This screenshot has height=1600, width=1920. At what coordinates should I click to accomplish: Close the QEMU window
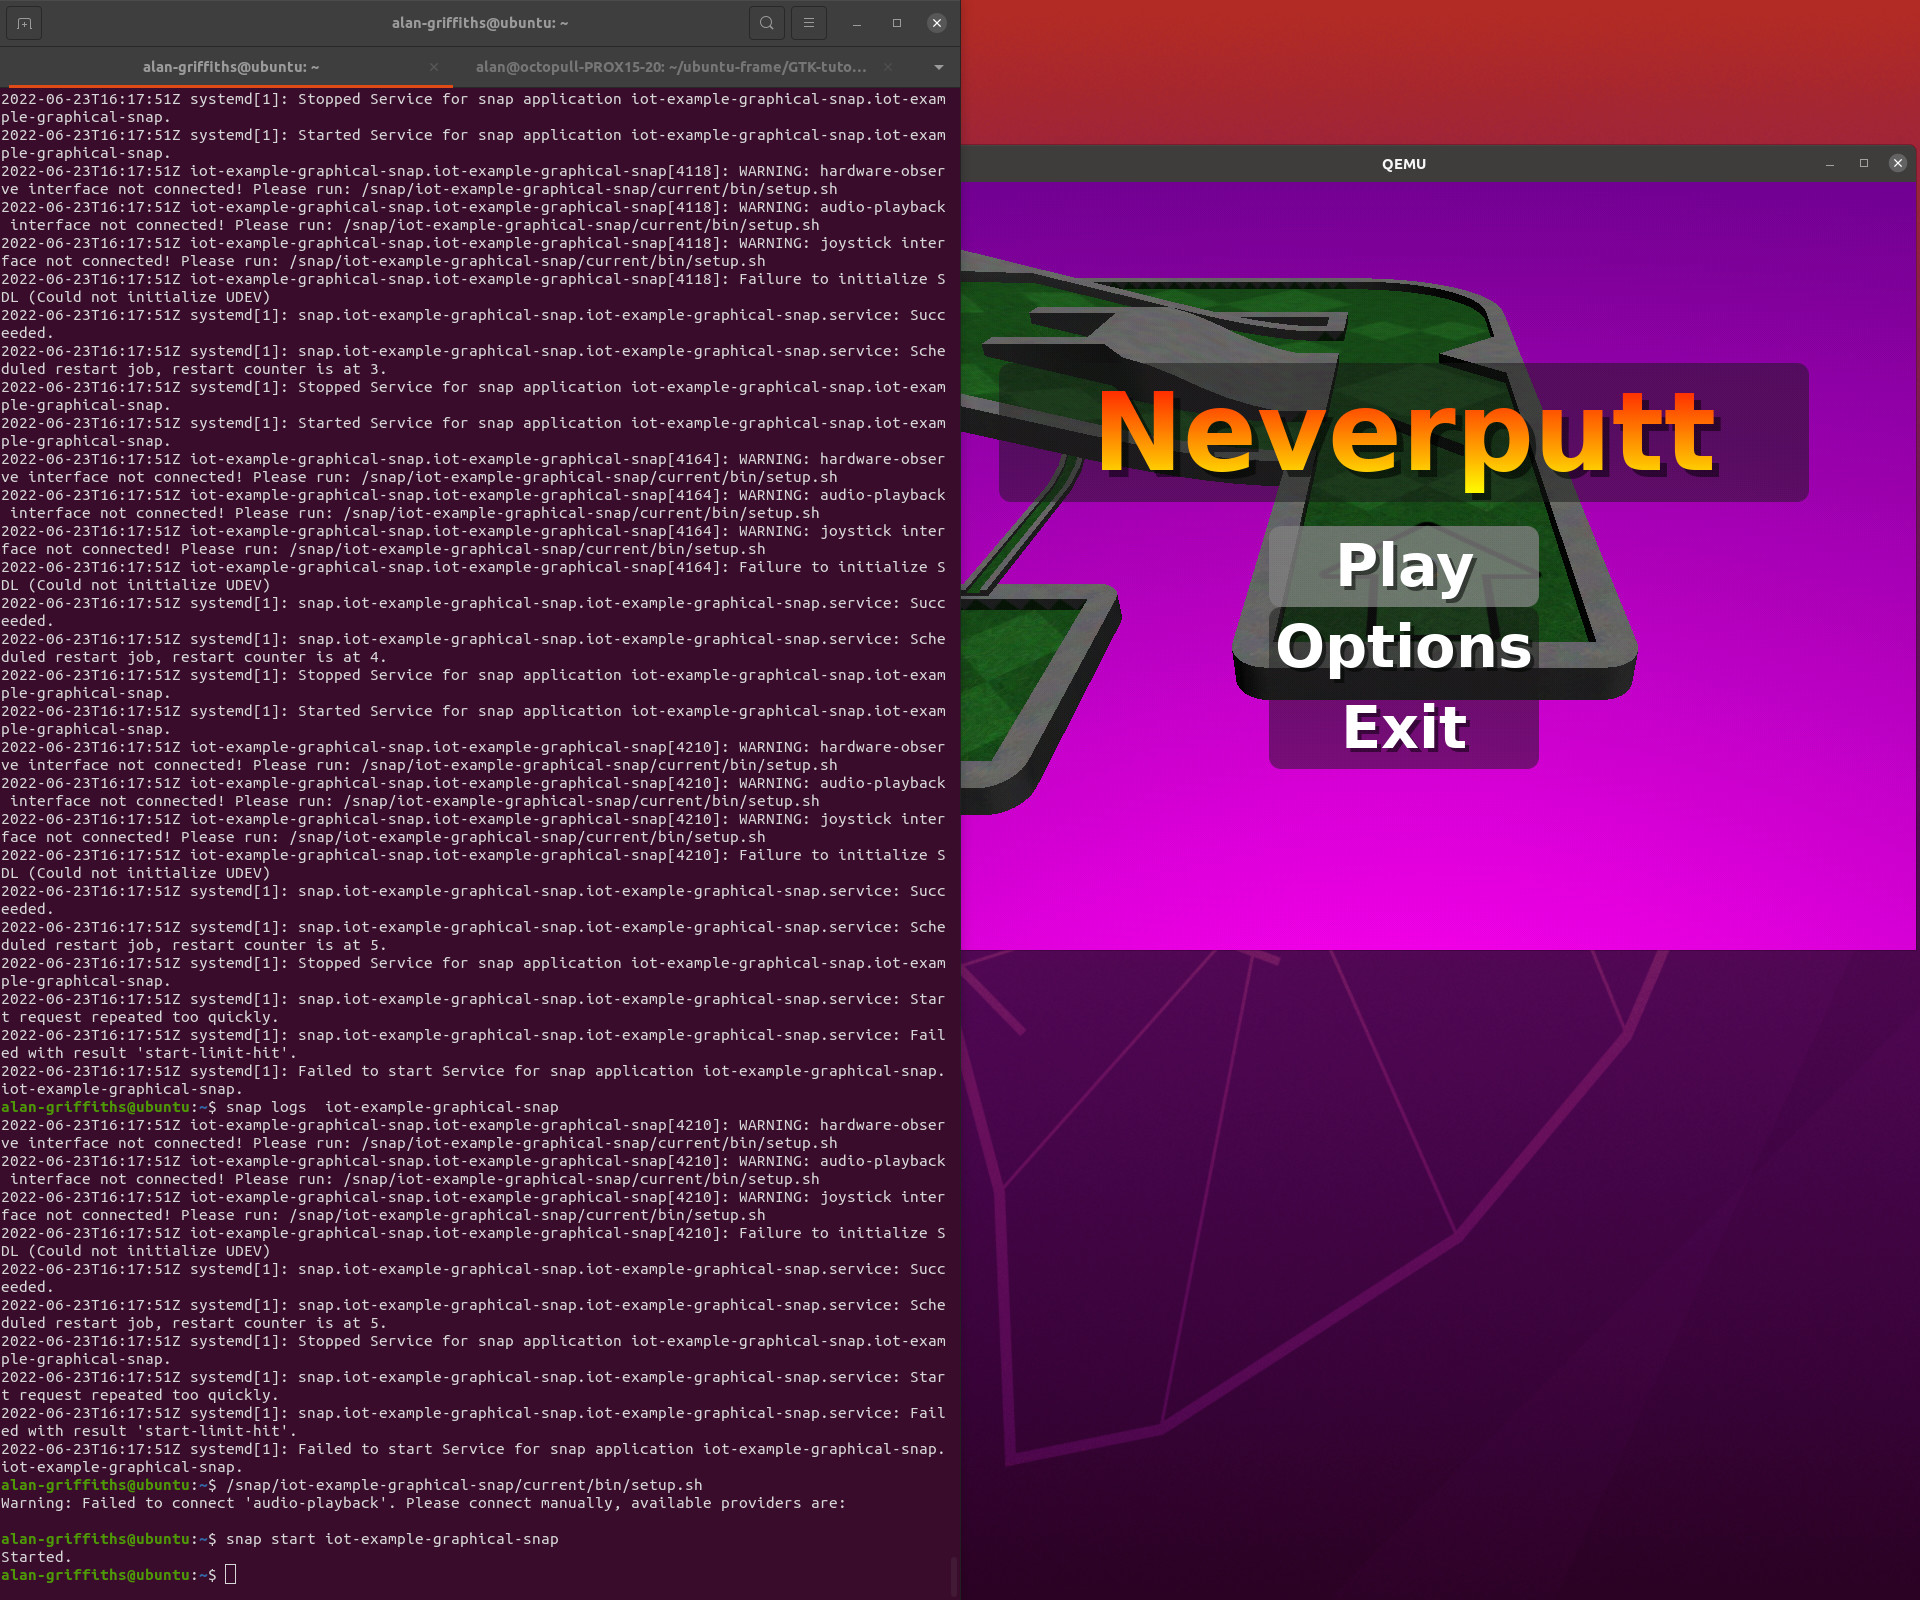point(1898,164)
